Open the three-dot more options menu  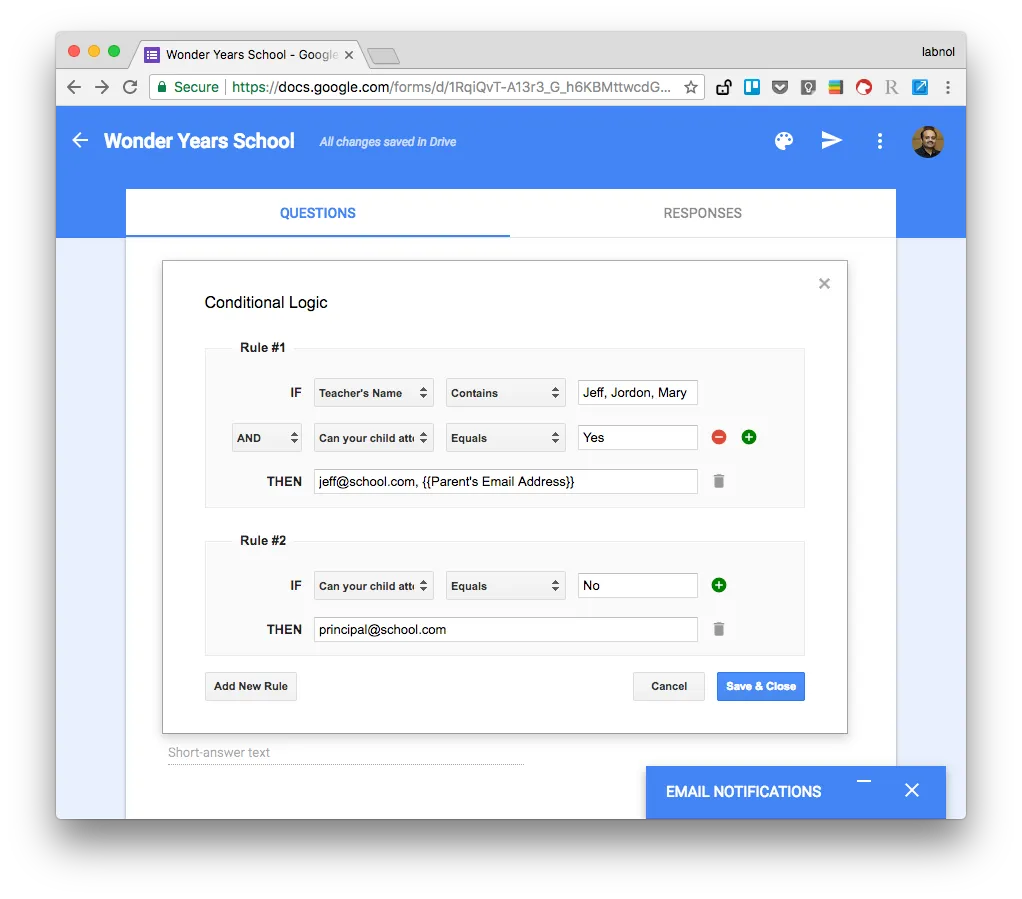coord(879,140)
